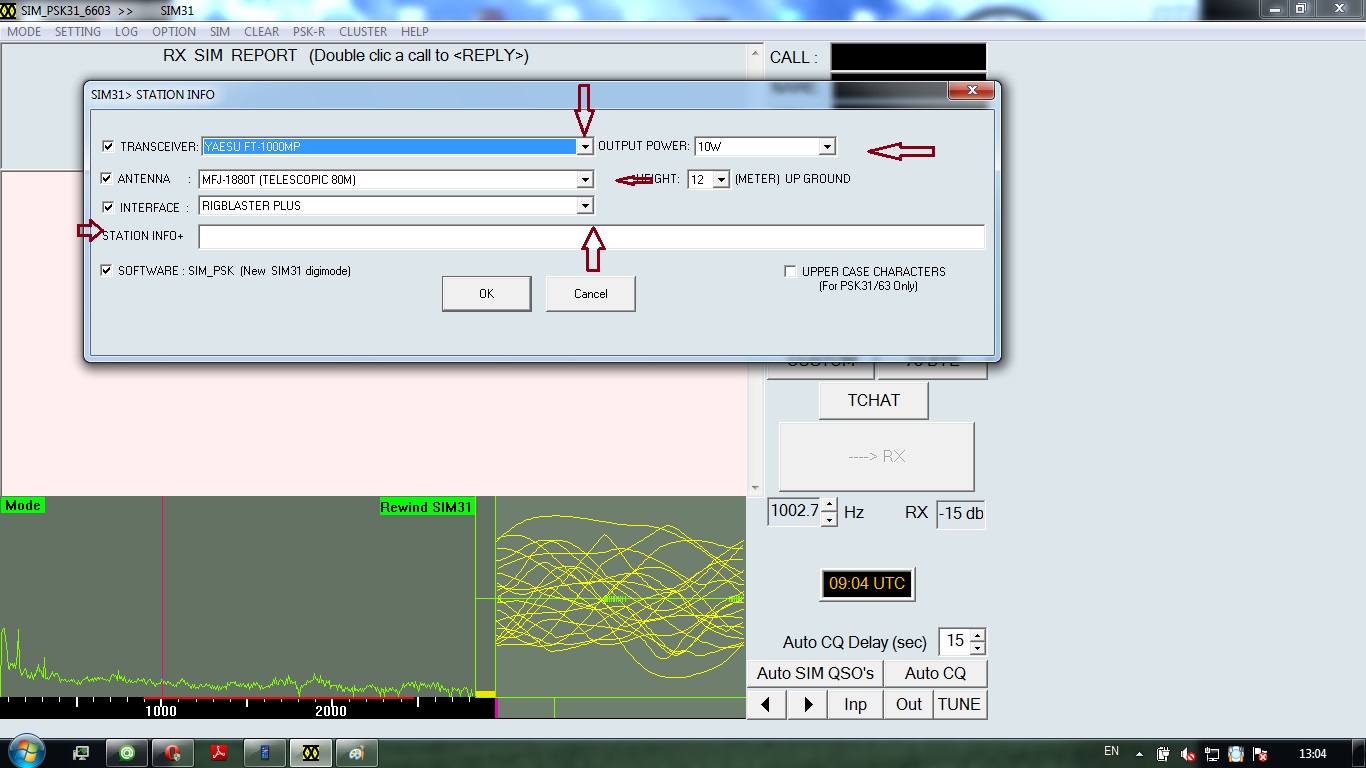Open the MODE menu
This screenshot has height=768, width=1366.
tap(24, 32)
